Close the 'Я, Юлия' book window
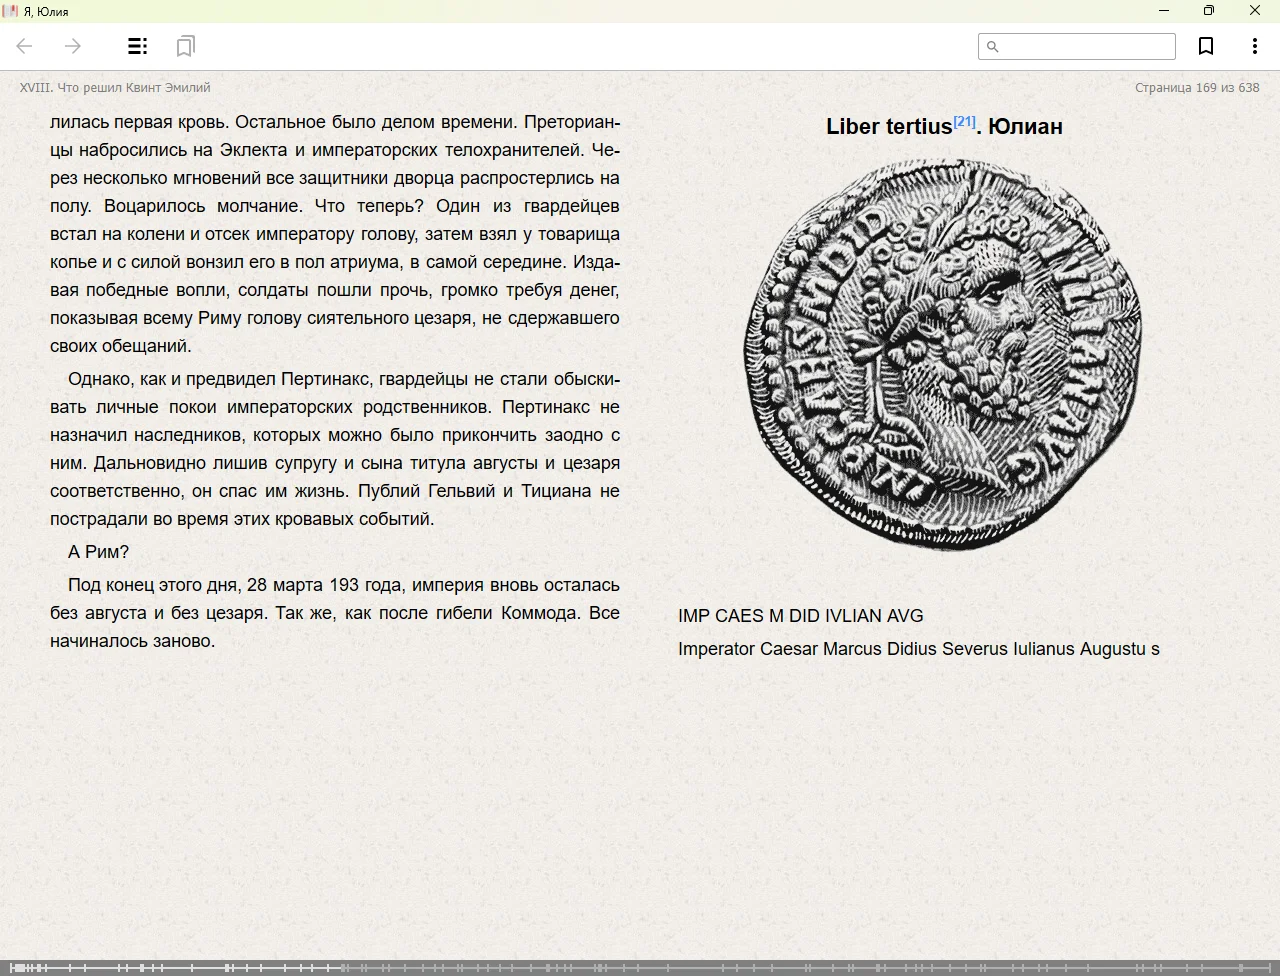Image resolution: width=1280 pixels, height=976 pixels. point(1255,11)
